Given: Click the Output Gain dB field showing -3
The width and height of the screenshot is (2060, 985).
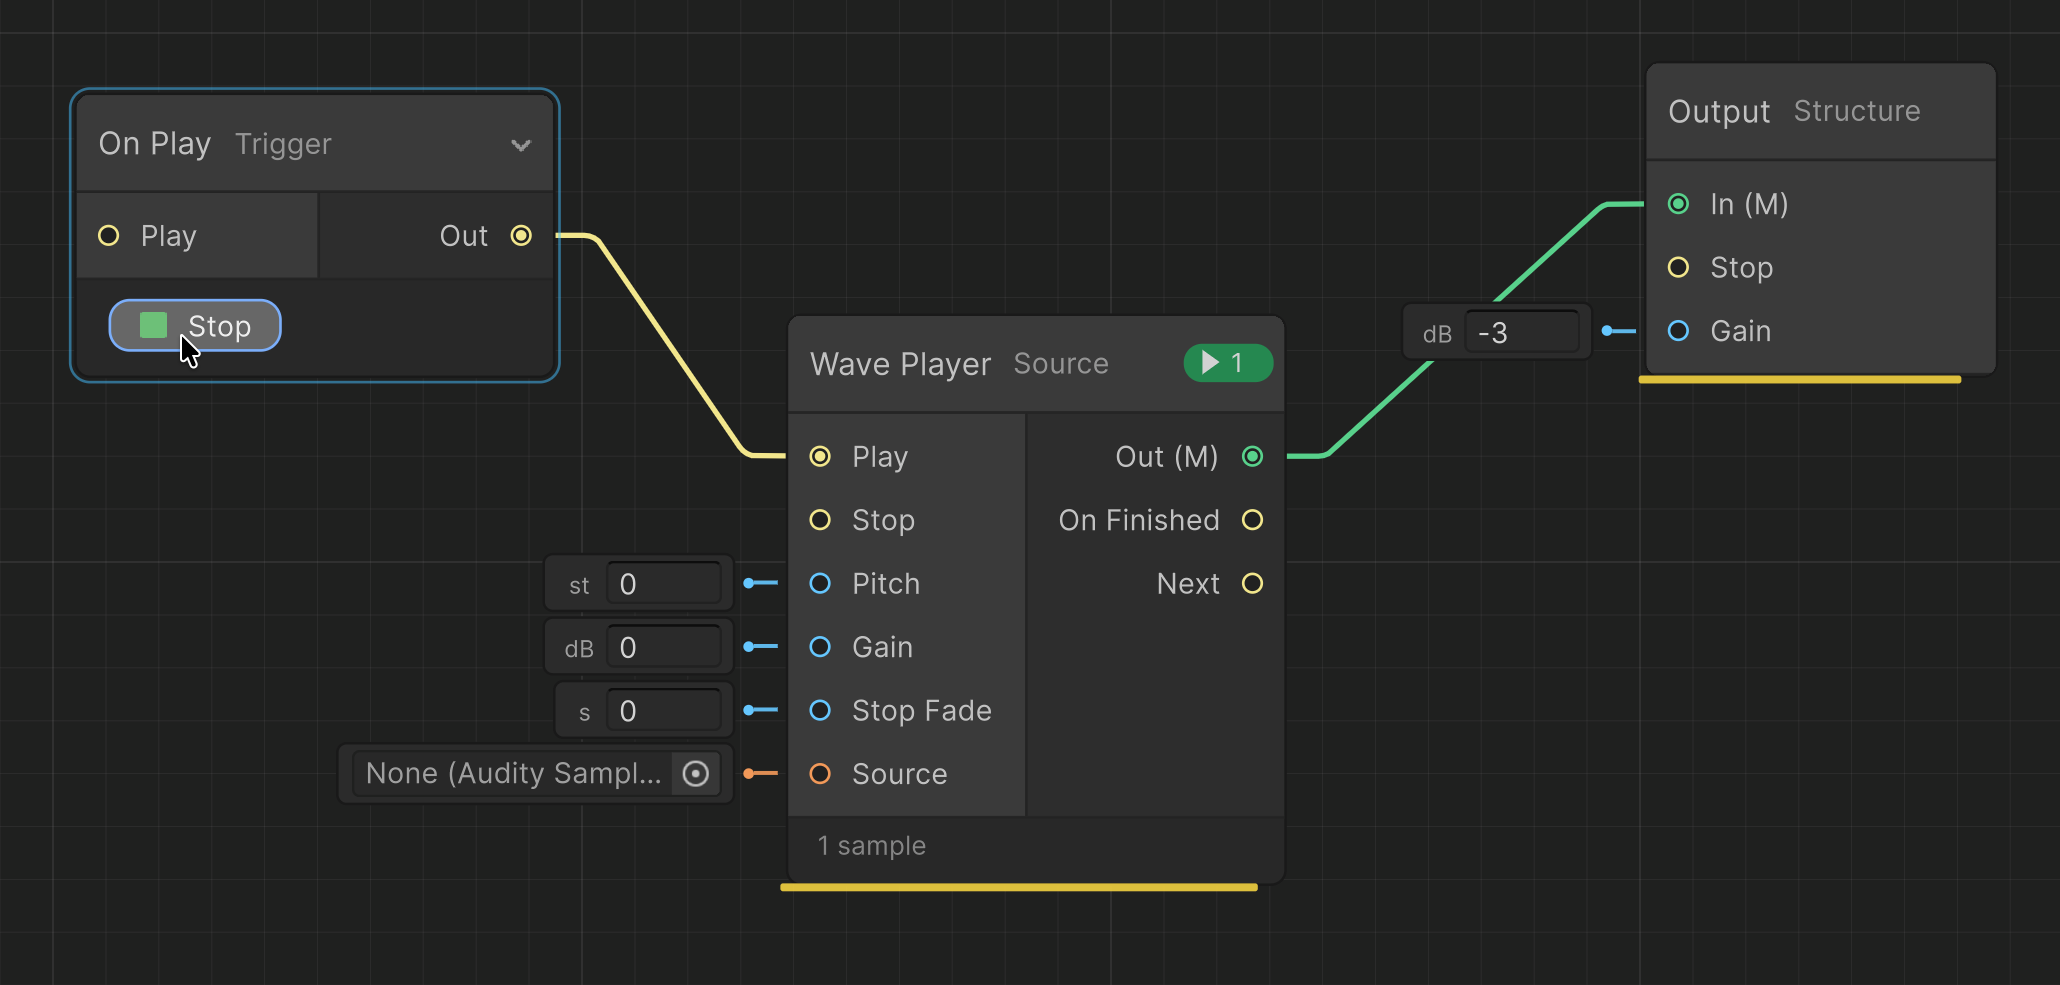Looking at the screenshot, I should pos(1522,333).
